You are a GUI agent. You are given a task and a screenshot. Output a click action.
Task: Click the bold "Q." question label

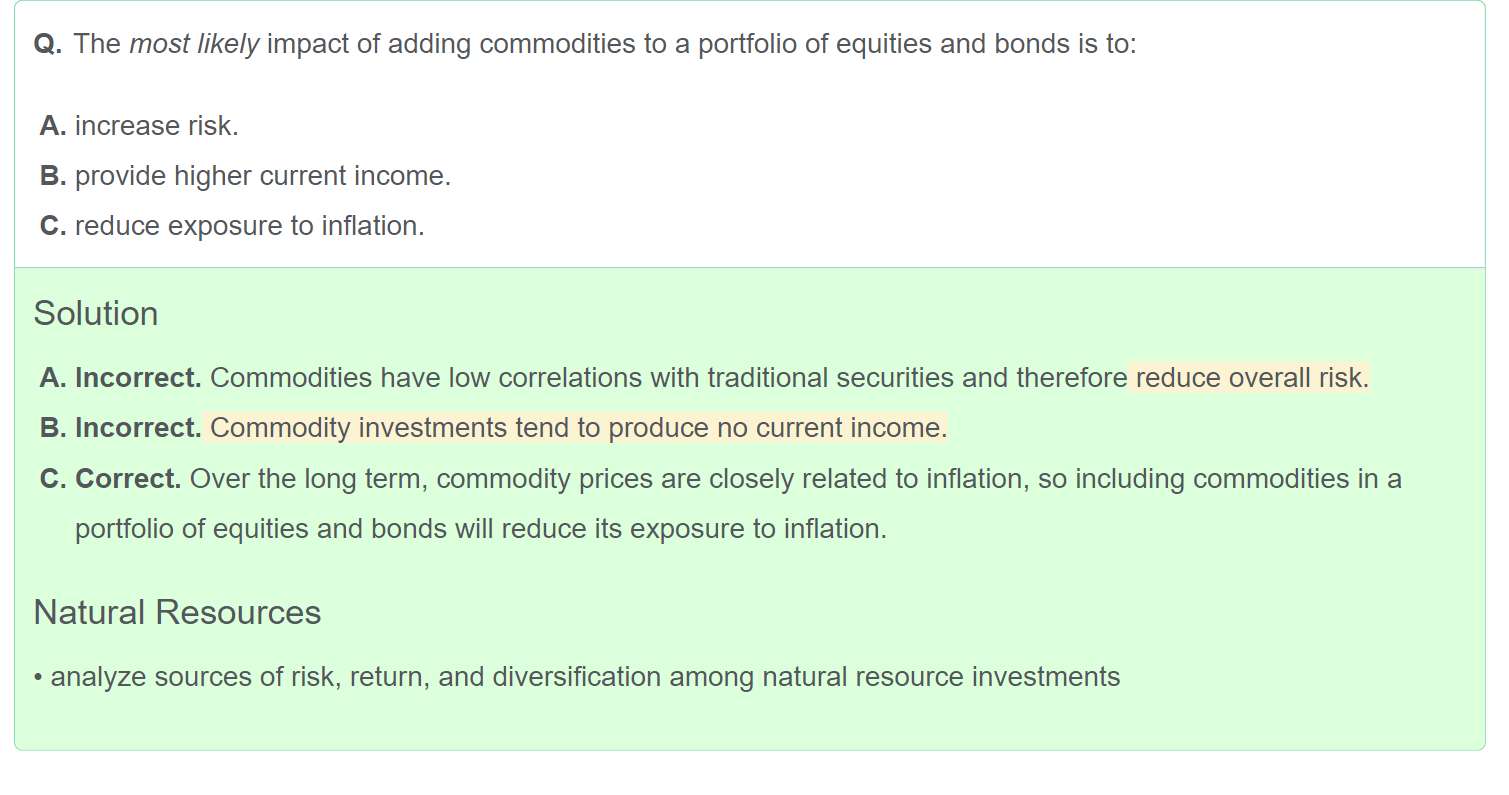coord(48,44)
